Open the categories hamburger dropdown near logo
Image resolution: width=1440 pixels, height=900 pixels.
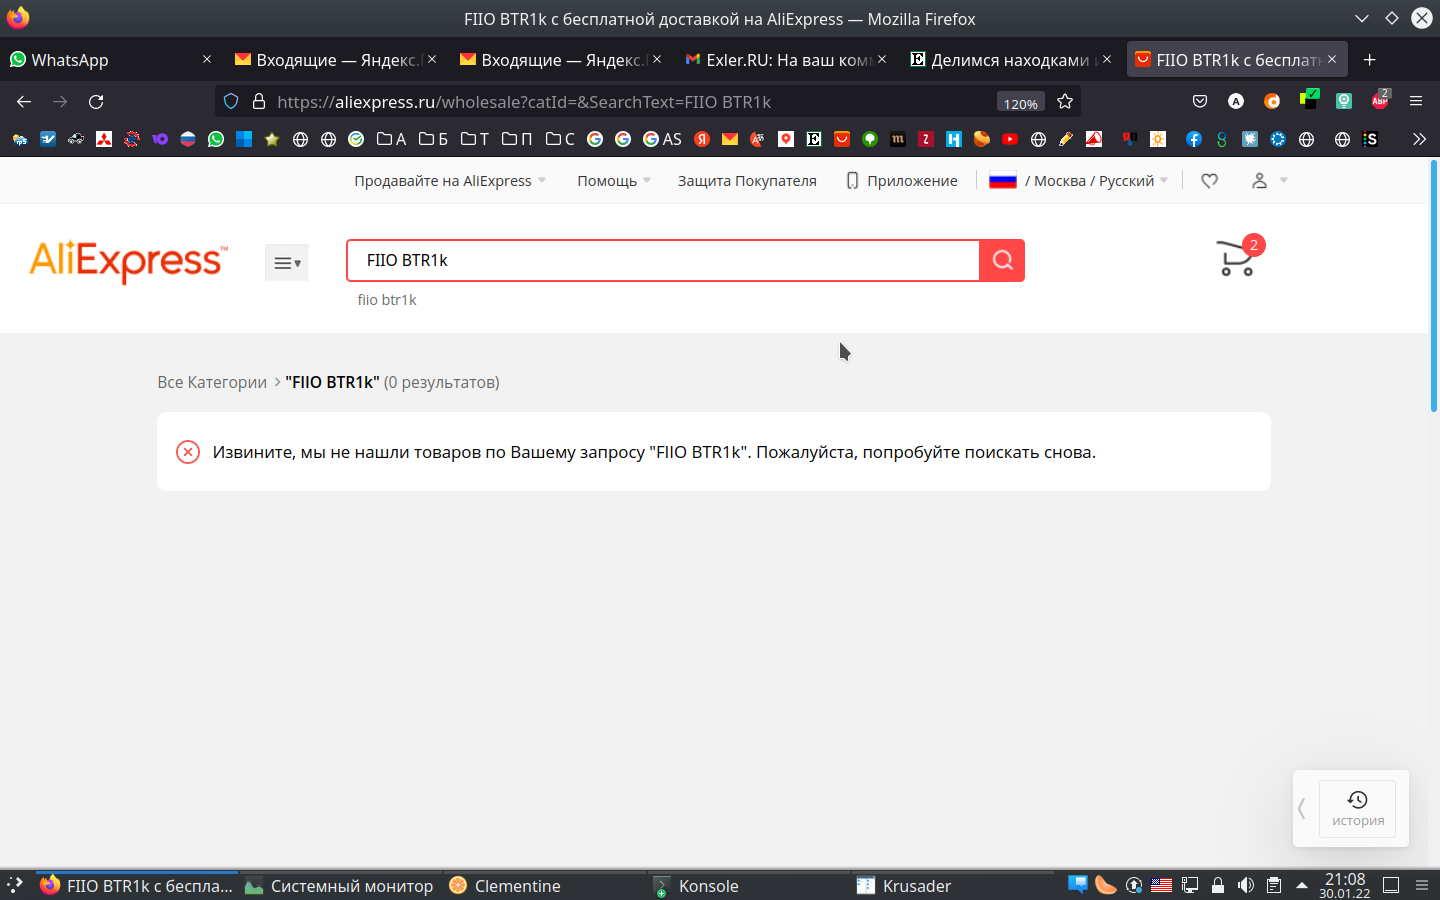point(286,263)
